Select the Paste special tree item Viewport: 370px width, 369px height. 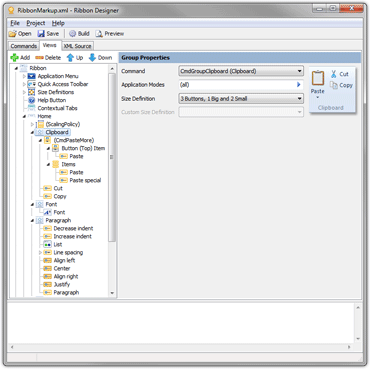tap(85, 180)
